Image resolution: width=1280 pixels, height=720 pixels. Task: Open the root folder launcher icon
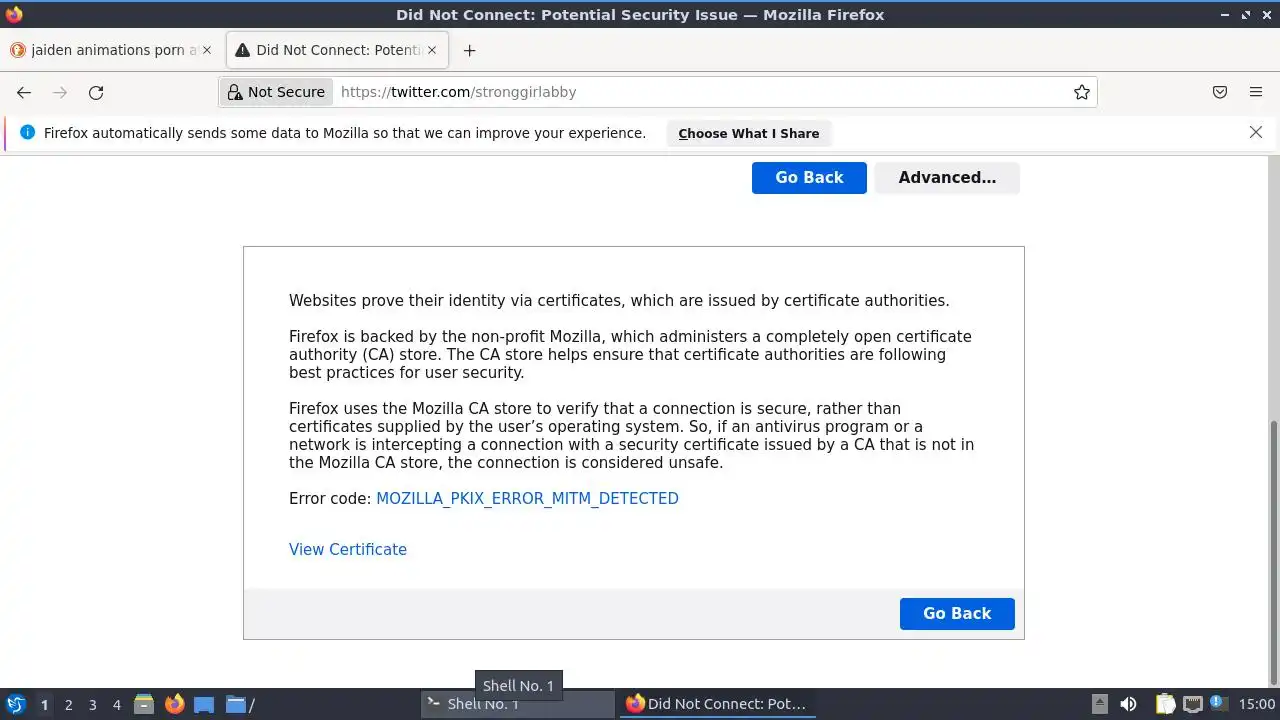pos(239,704)
